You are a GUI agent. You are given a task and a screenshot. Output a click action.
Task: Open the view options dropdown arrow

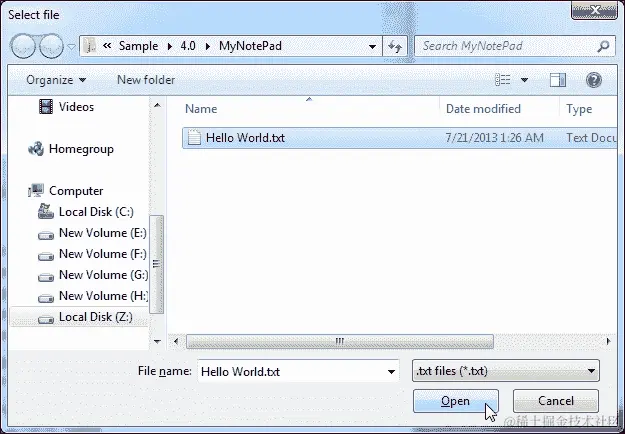525,81
